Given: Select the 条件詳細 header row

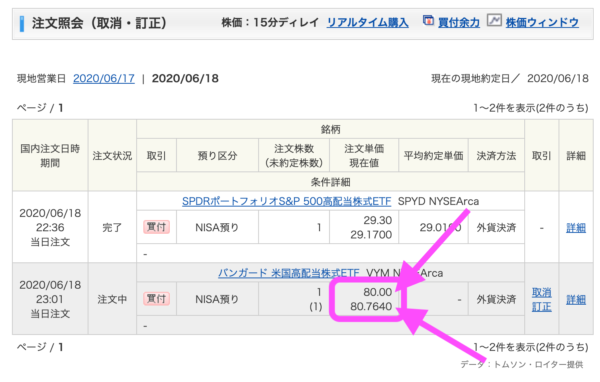Looking at the screenshot, I should tap(331, 182).
